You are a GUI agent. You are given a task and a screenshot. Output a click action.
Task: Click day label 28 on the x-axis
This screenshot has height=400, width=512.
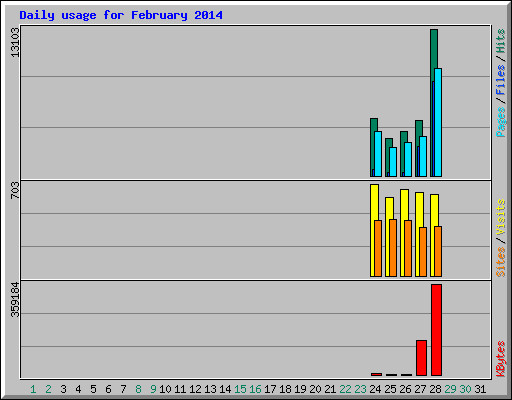point(435,389)
